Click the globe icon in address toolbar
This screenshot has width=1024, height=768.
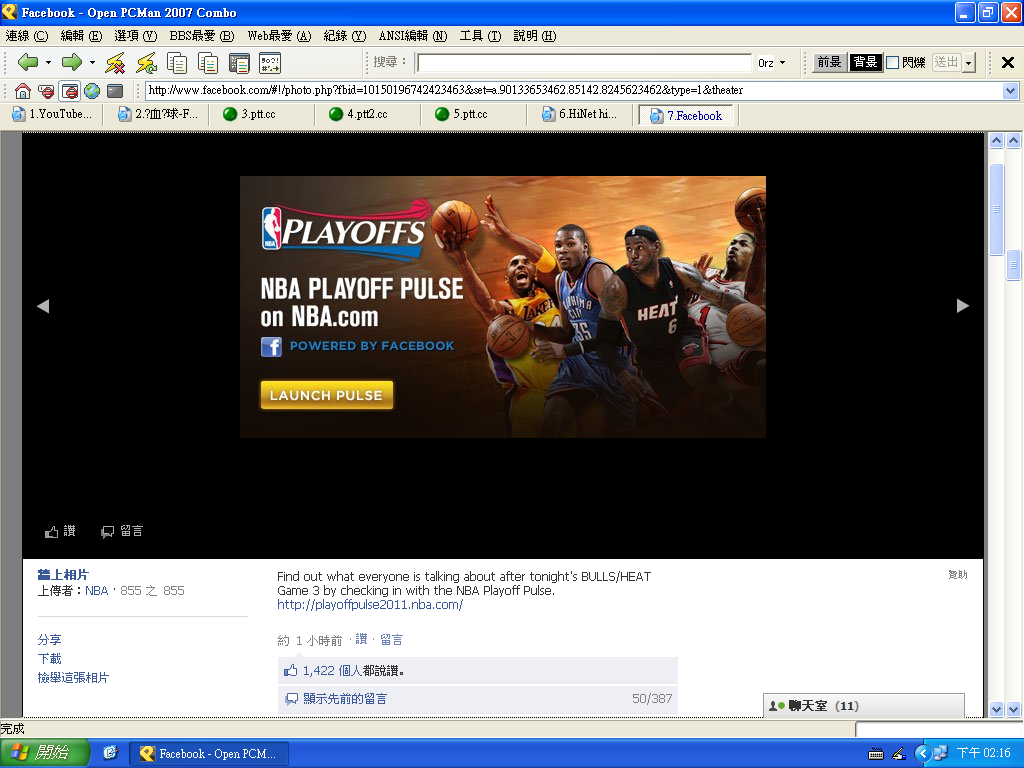click(x=92, y=91)
